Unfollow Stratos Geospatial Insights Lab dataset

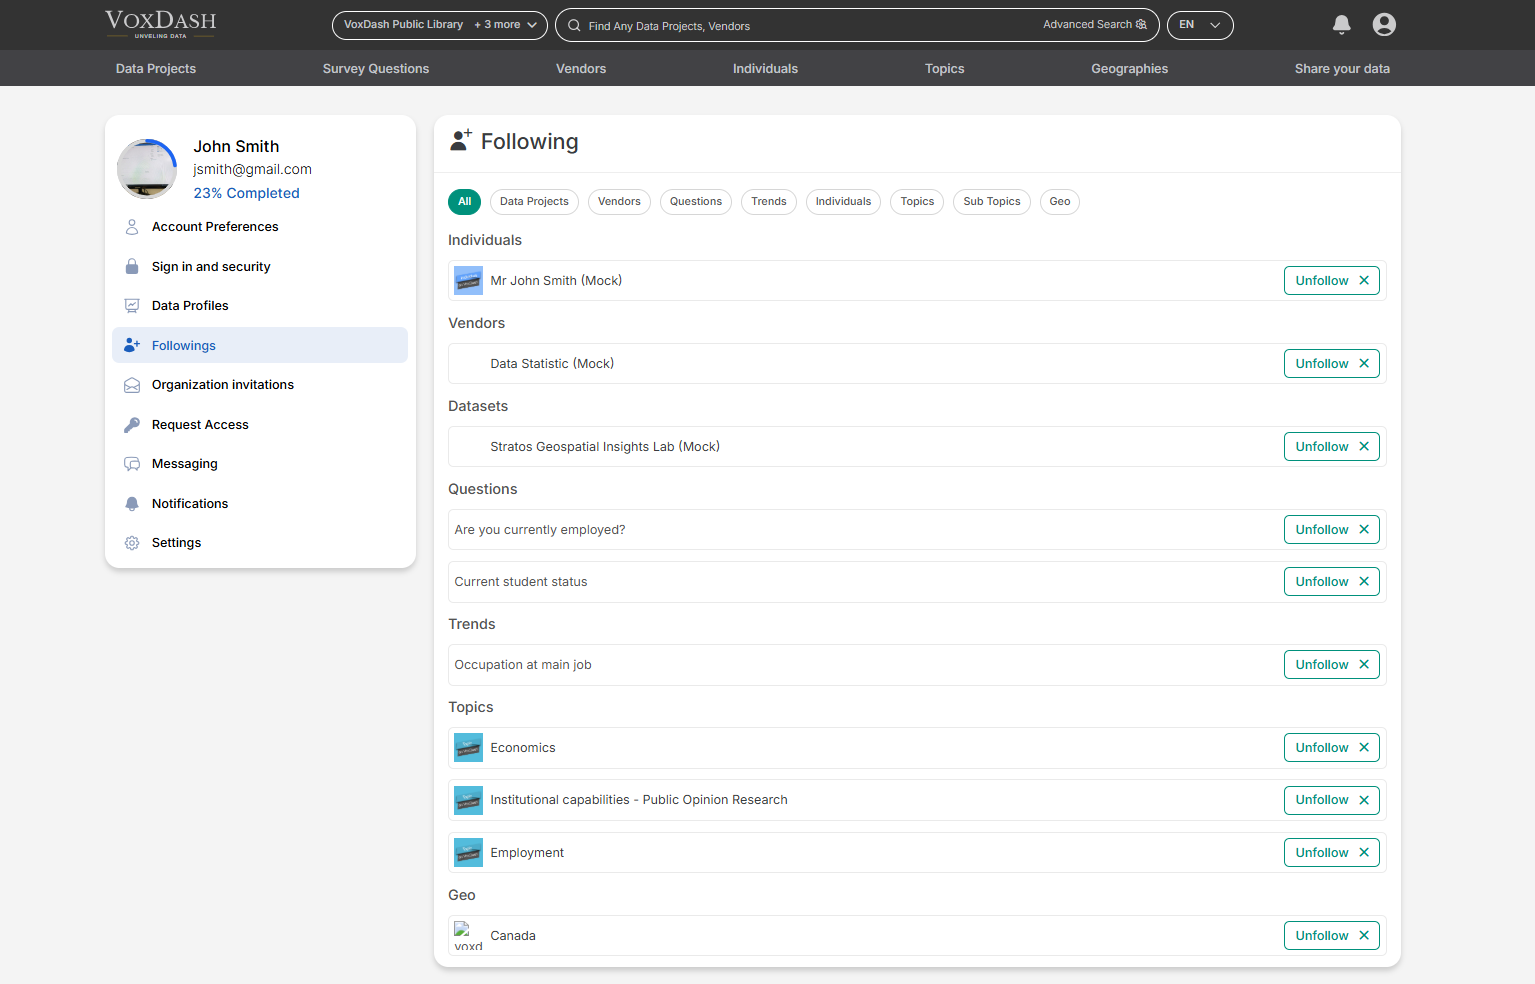[1332, 447]
